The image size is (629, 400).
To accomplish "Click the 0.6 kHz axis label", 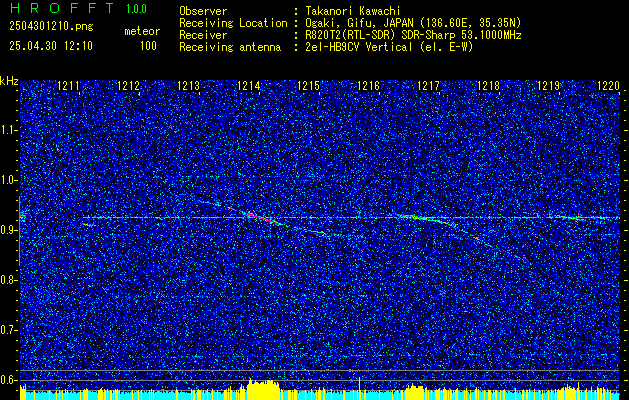I will 8,380.
